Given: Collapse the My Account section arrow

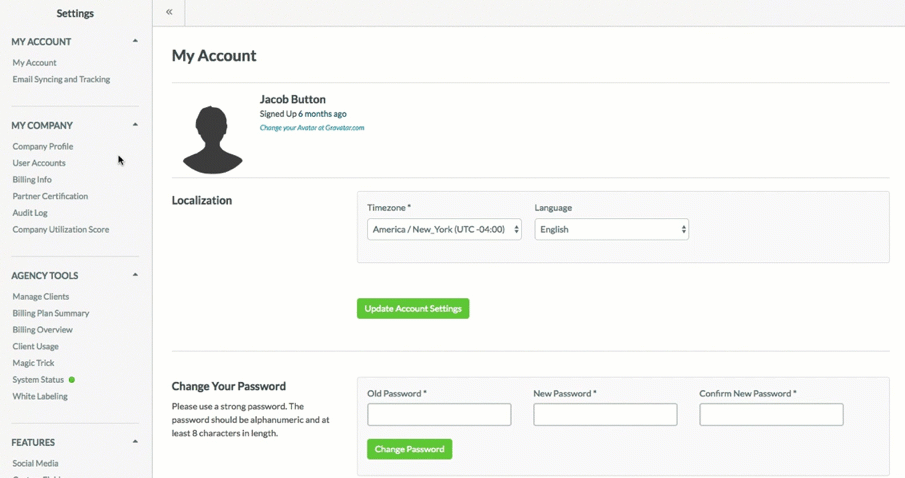Looking at the screenshot, I should point(135,41).
